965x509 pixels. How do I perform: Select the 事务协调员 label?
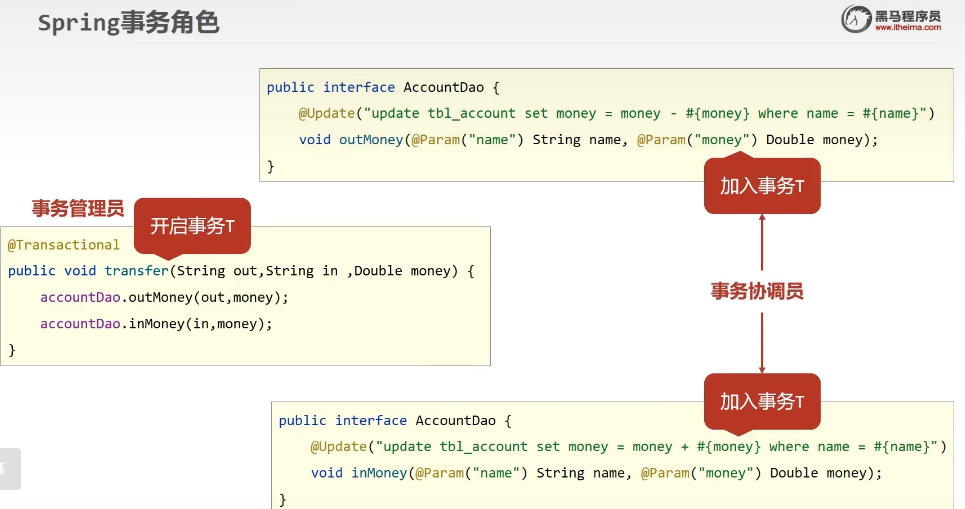point(757,291)
